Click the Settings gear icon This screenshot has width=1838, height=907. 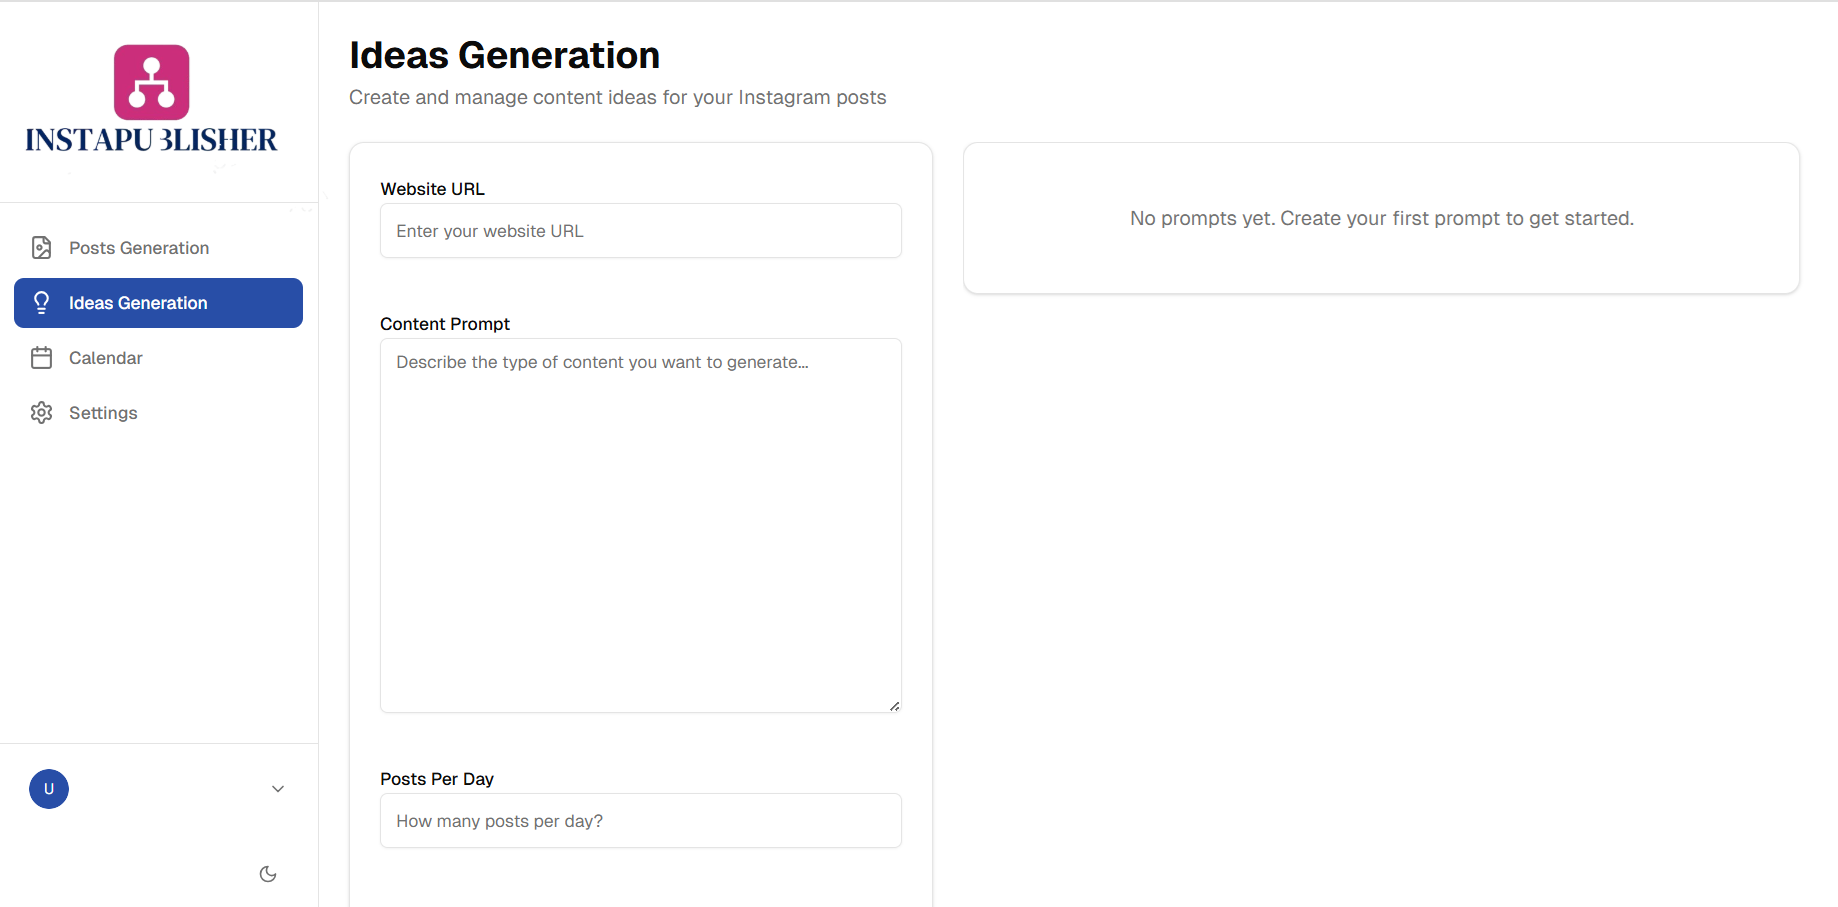pos(41,413)
